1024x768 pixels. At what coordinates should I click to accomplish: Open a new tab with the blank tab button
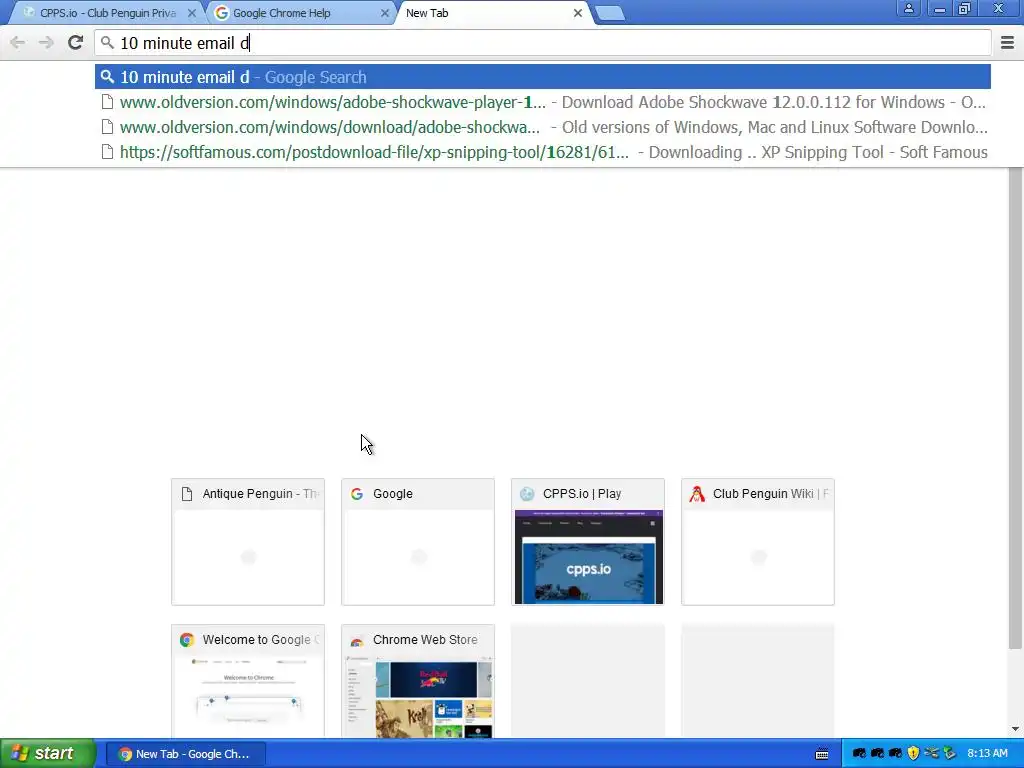(610, 13)
